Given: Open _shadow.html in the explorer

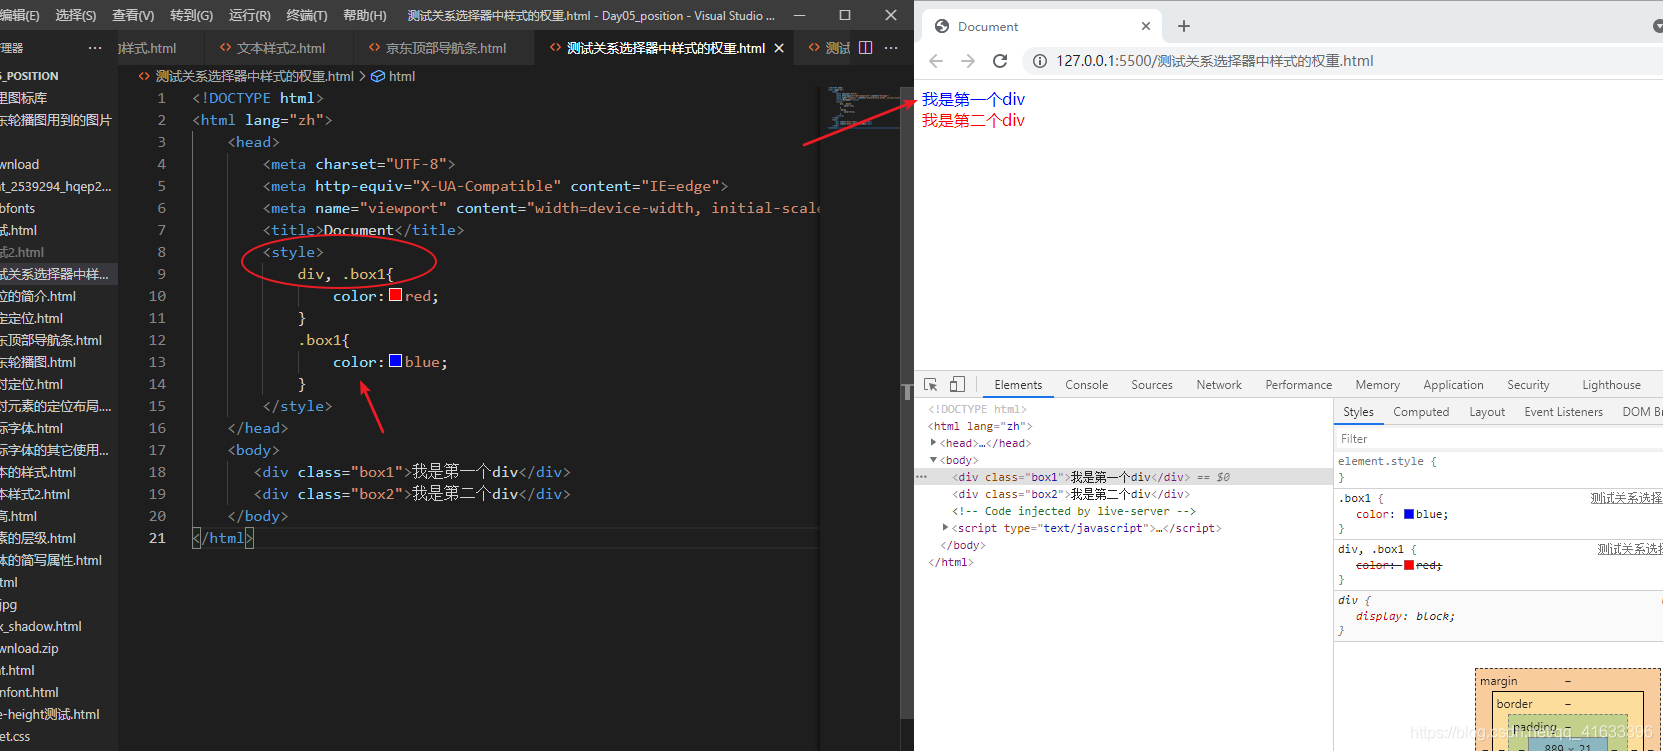Looking at the screenshot, I should pos(41,626).
